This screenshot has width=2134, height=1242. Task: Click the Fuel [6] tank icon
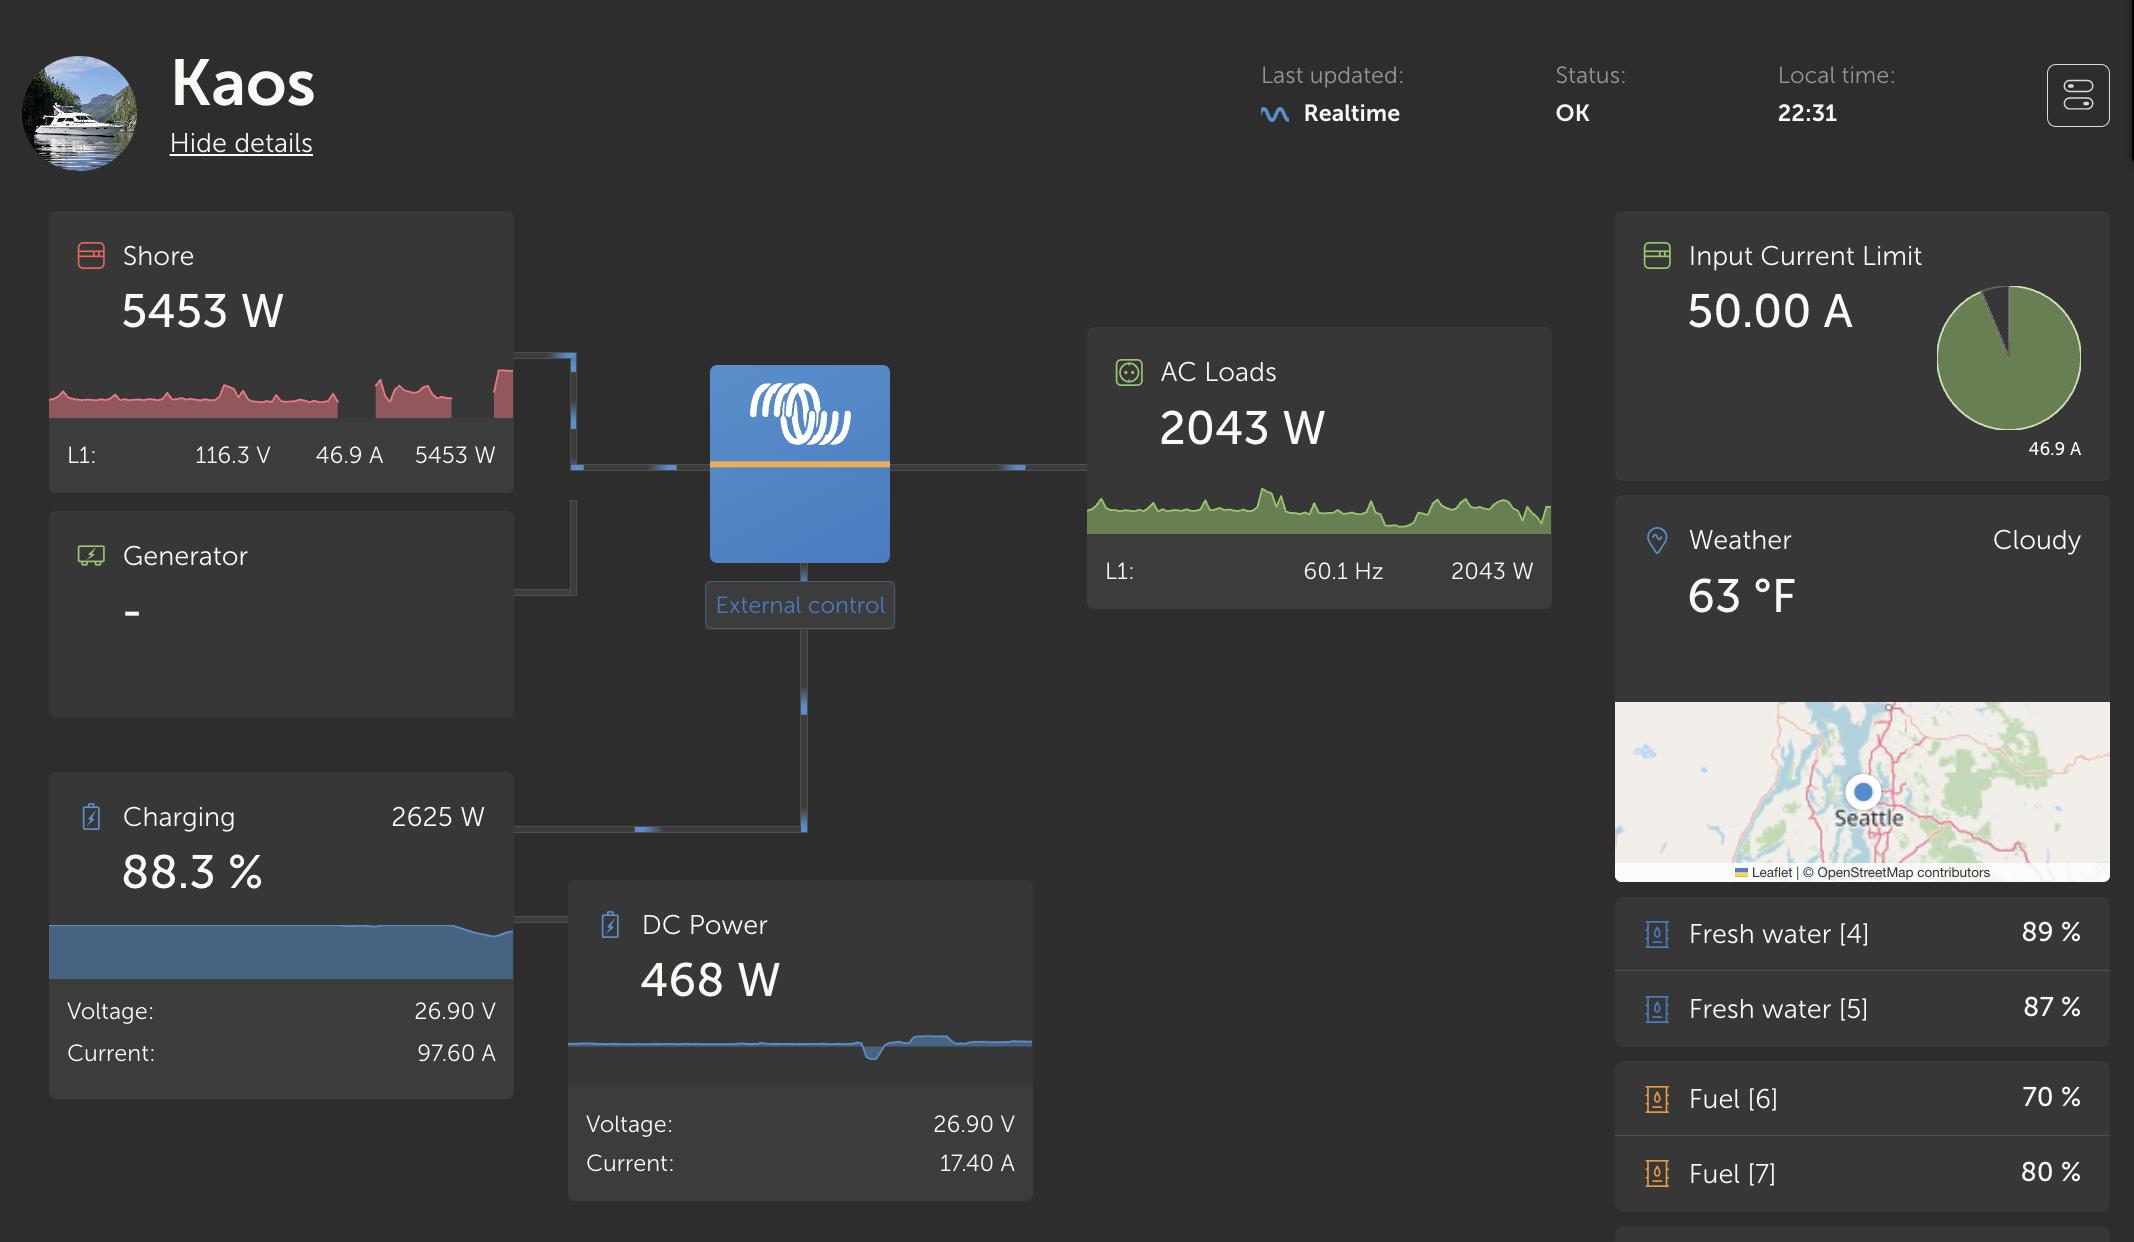pyautogui.click(x=1657, y=1099)
